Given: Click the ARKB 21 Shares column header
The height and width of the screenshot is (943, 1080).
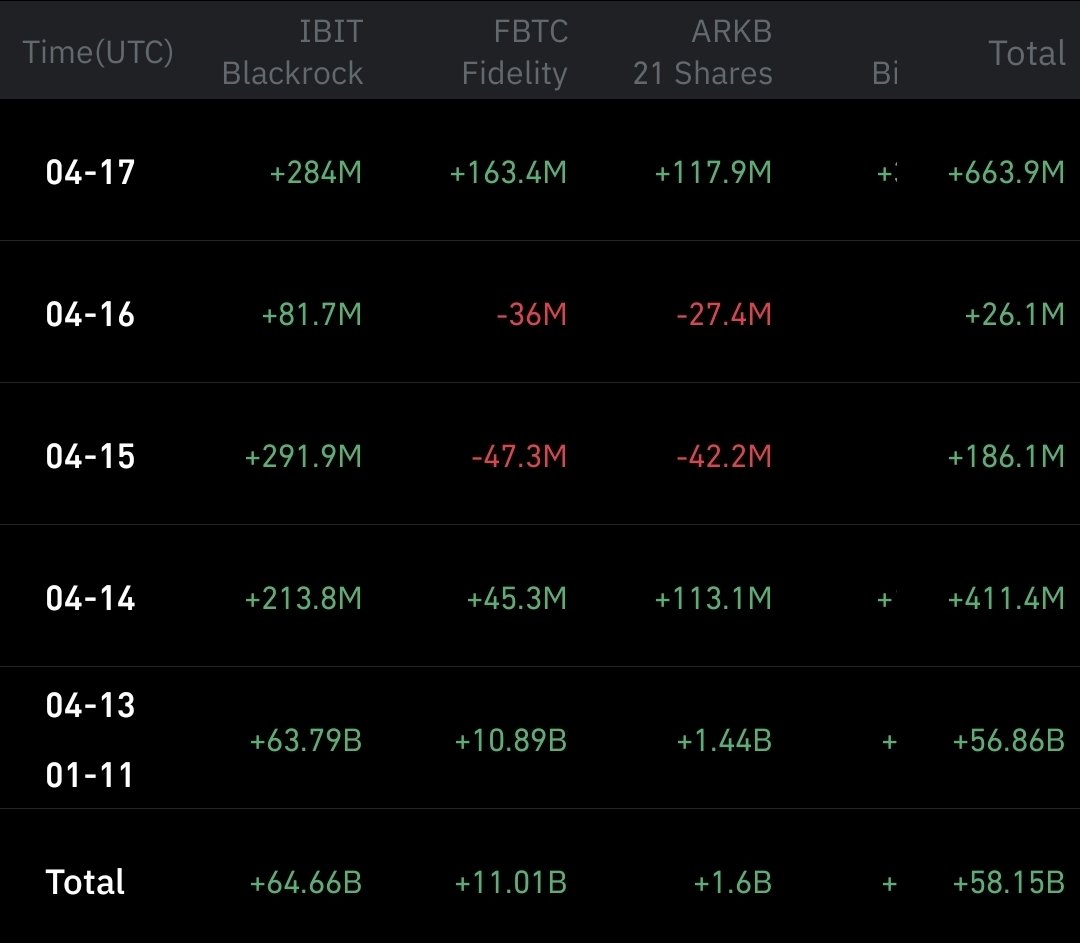Looking at the screenshot, I should coord(702,52).
